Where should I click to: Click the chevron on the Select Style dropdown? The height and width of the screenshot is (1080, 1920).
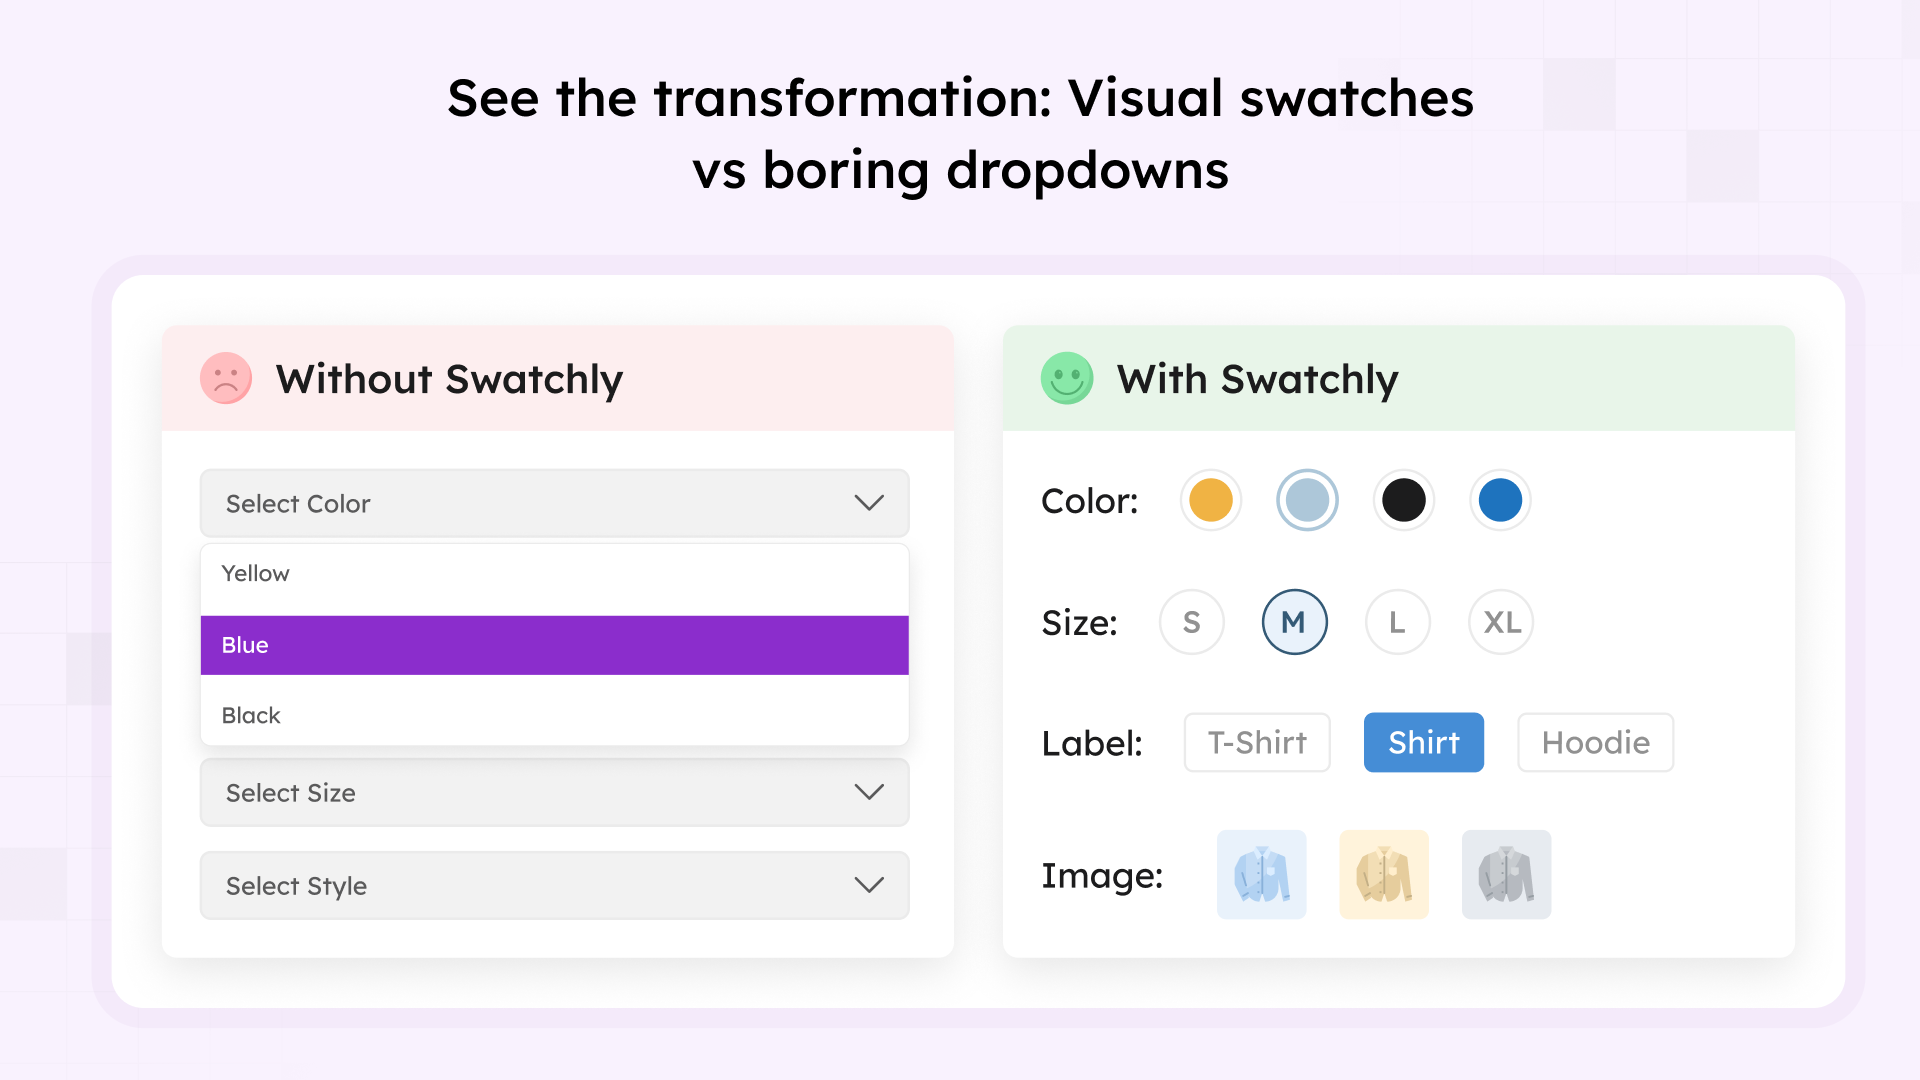tap(868, 885)
